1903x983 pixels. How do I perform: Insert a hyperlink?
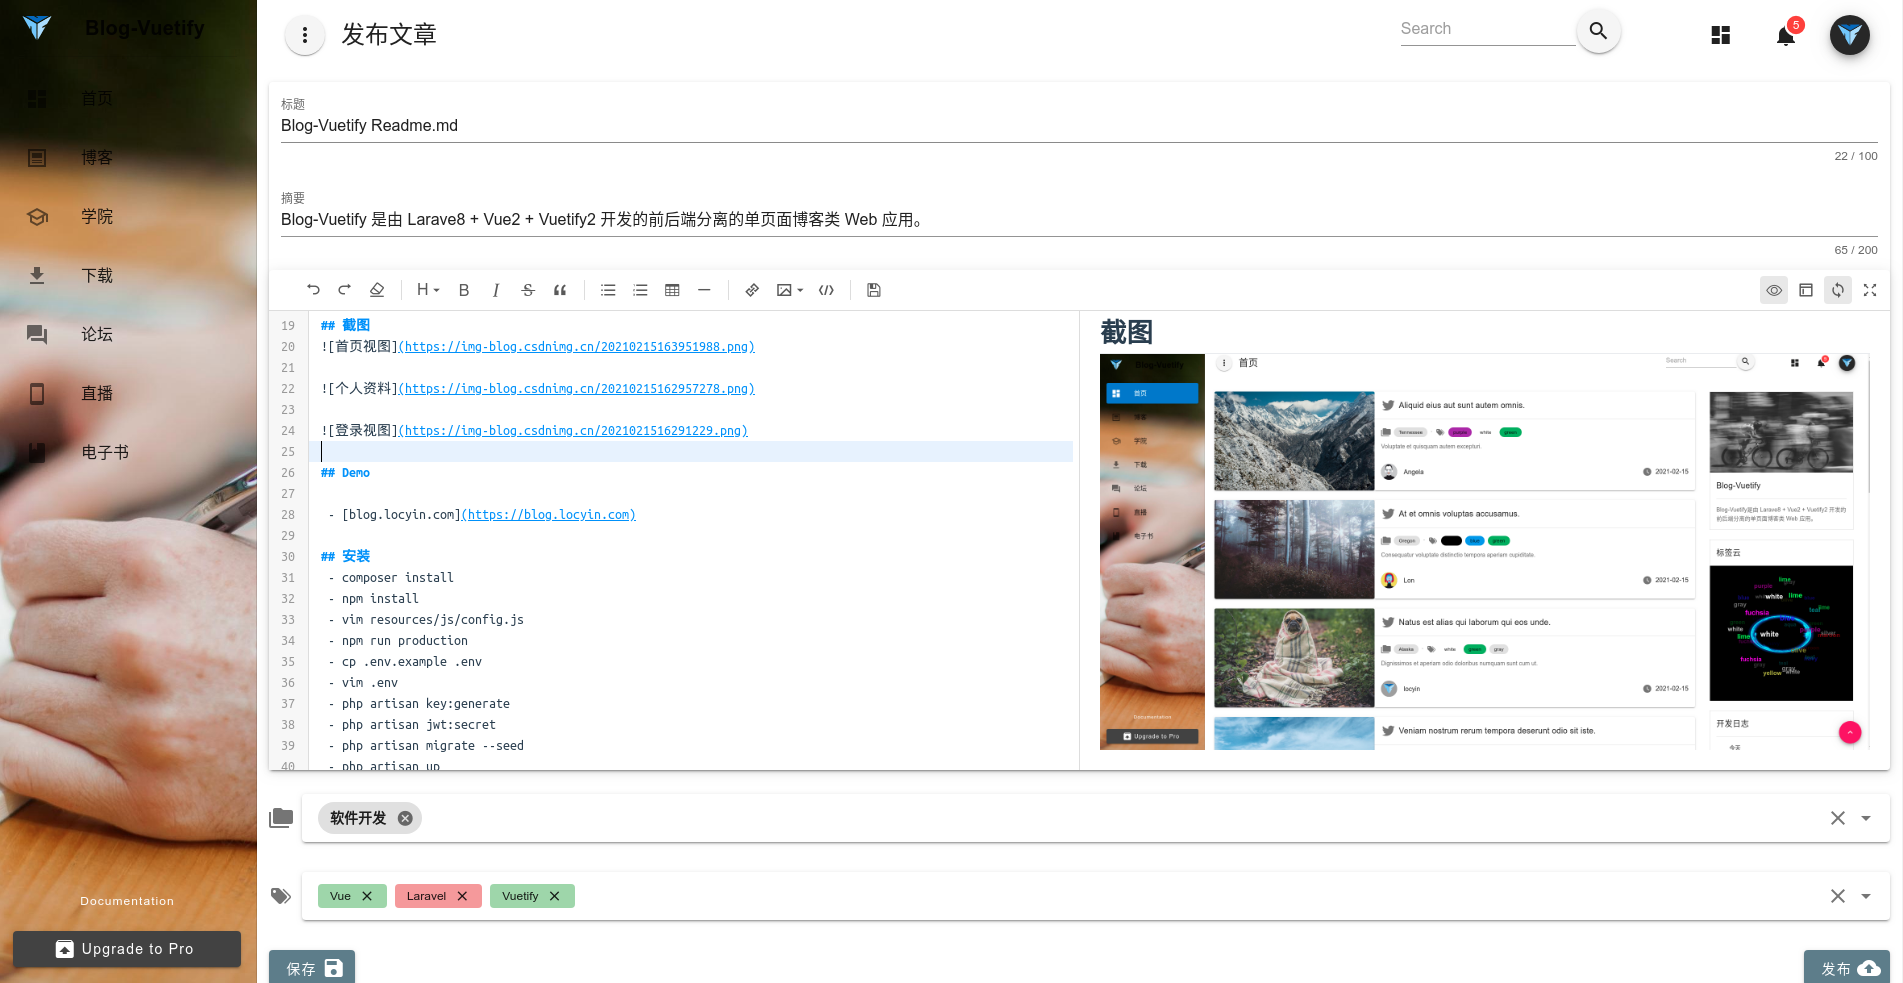752,290
